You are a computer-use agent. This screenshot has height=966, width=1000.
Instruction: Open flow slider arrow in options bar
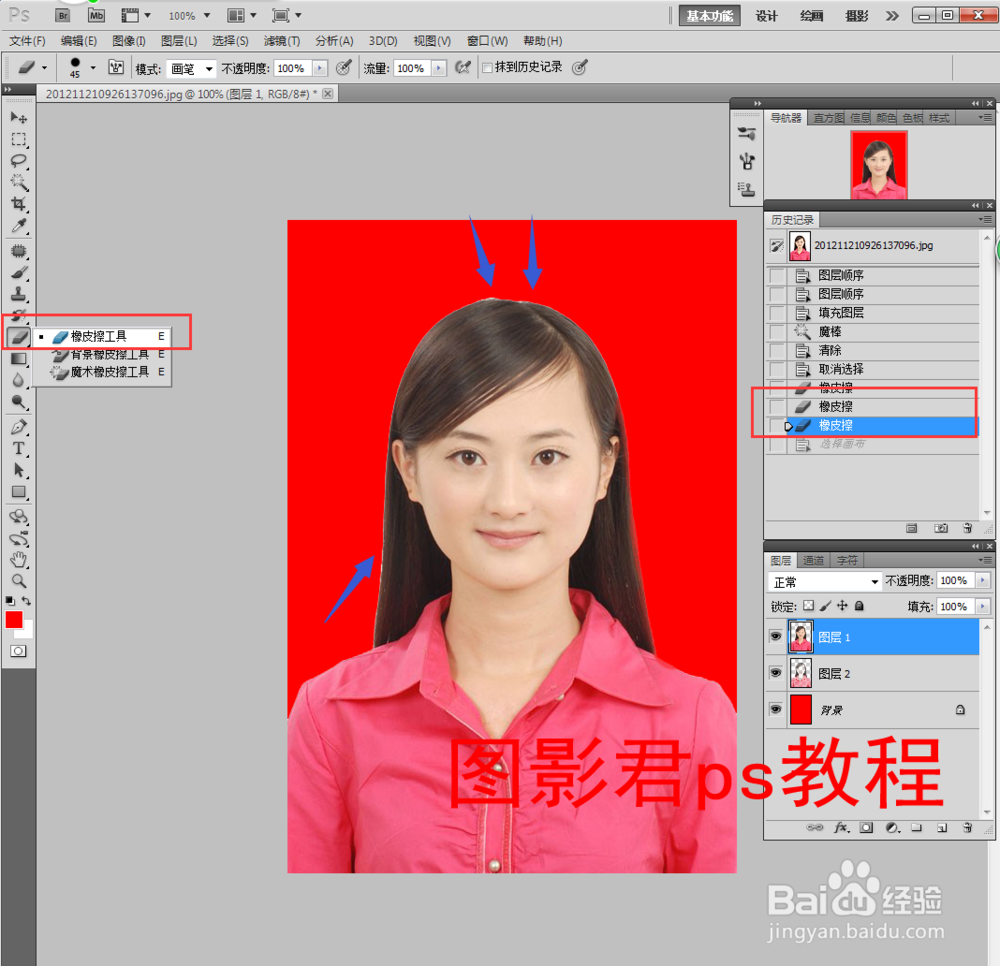coord(439,68)
